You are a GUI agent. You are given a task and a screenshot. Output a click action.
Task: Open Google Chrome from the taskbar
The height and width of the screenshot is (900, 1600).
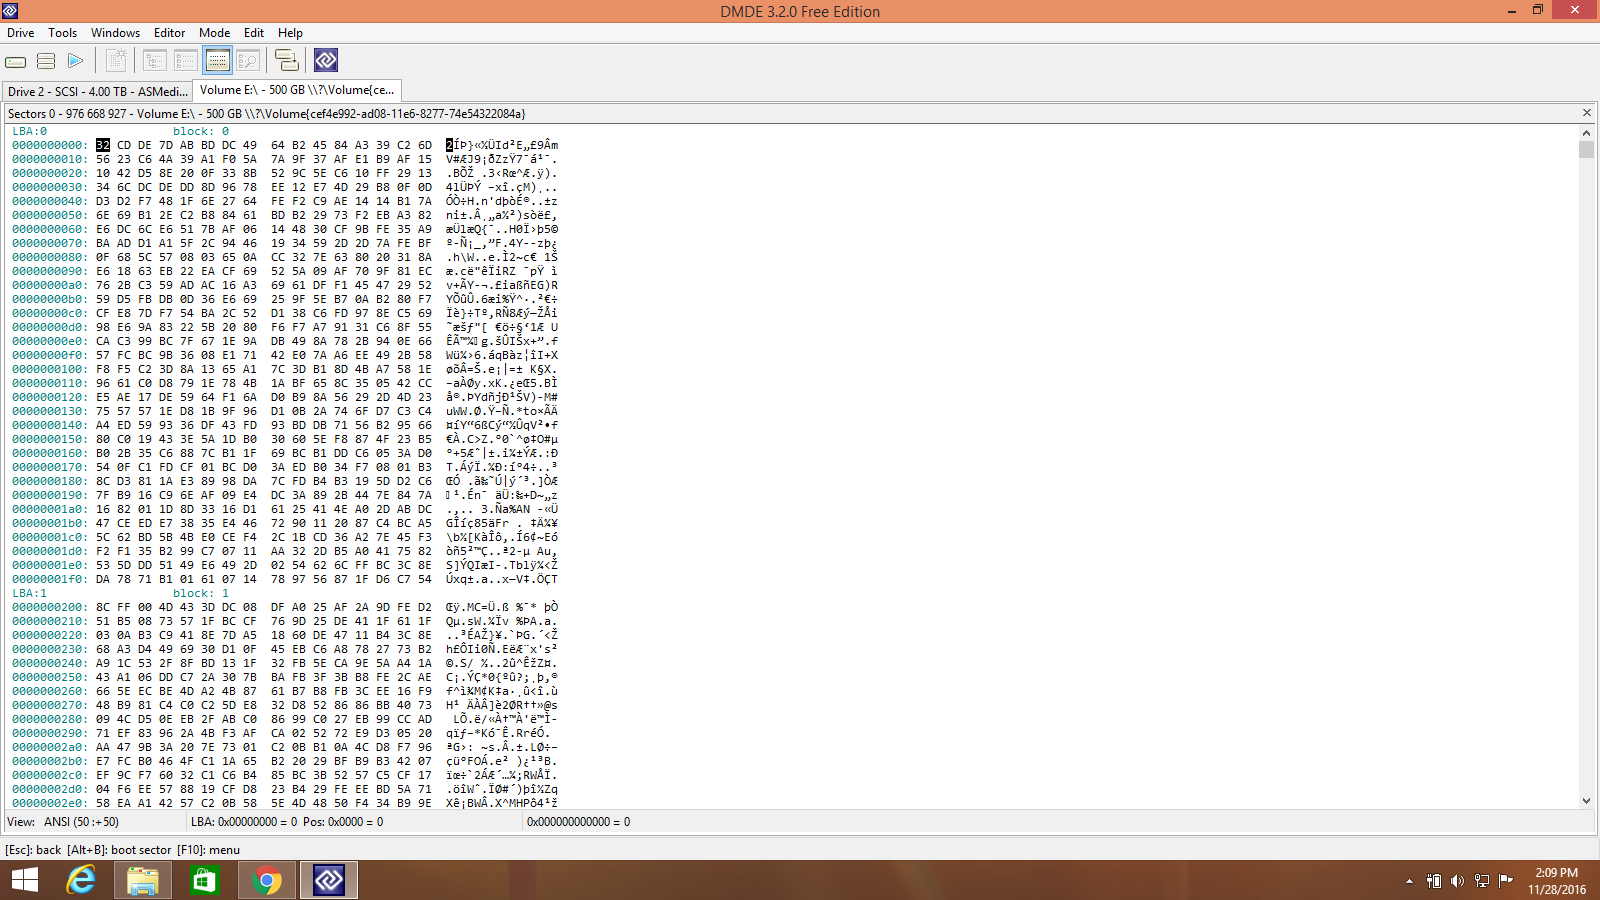click(266, 880)
